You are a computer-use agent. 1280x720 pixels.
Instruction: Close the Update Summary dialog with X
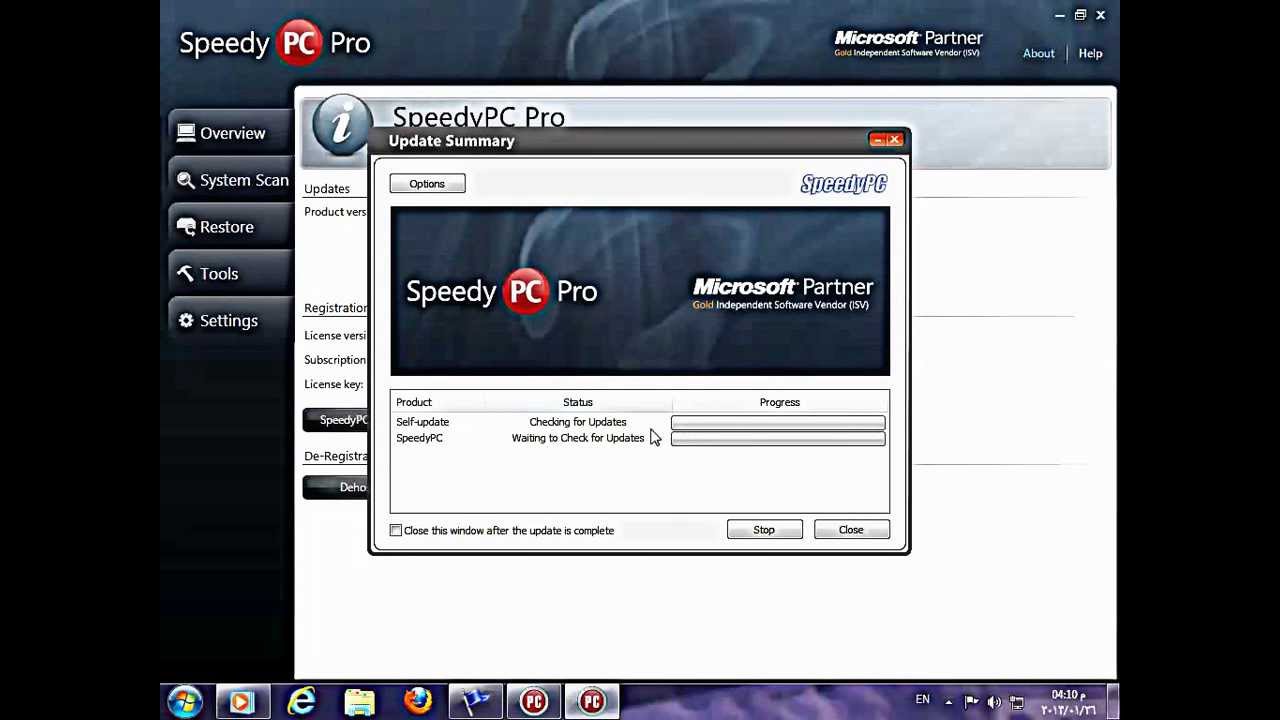[895, 140]
